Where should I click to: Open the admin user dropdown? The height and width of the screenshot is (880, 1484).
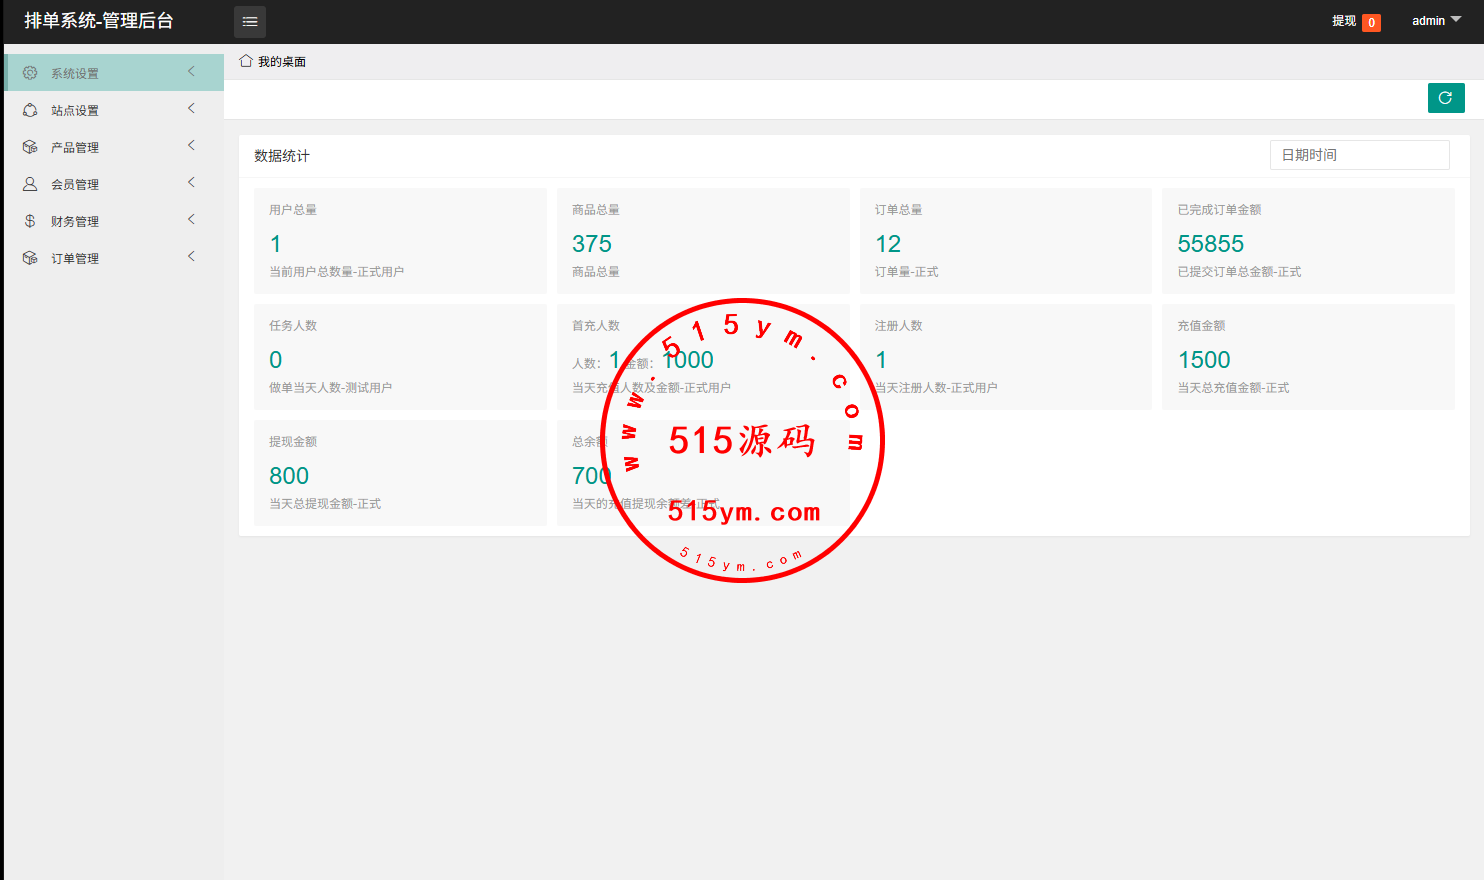(1436, 21)
